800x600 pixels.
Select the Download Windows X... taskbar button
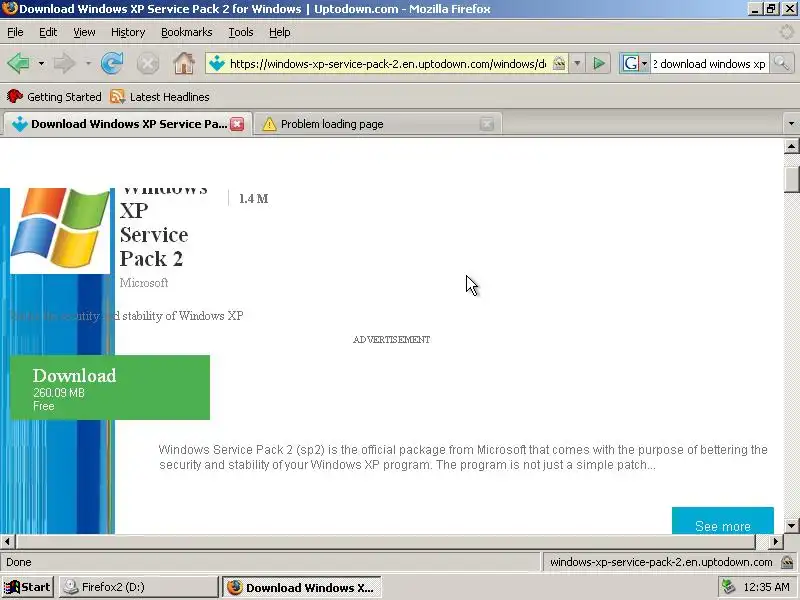[302, 587]
